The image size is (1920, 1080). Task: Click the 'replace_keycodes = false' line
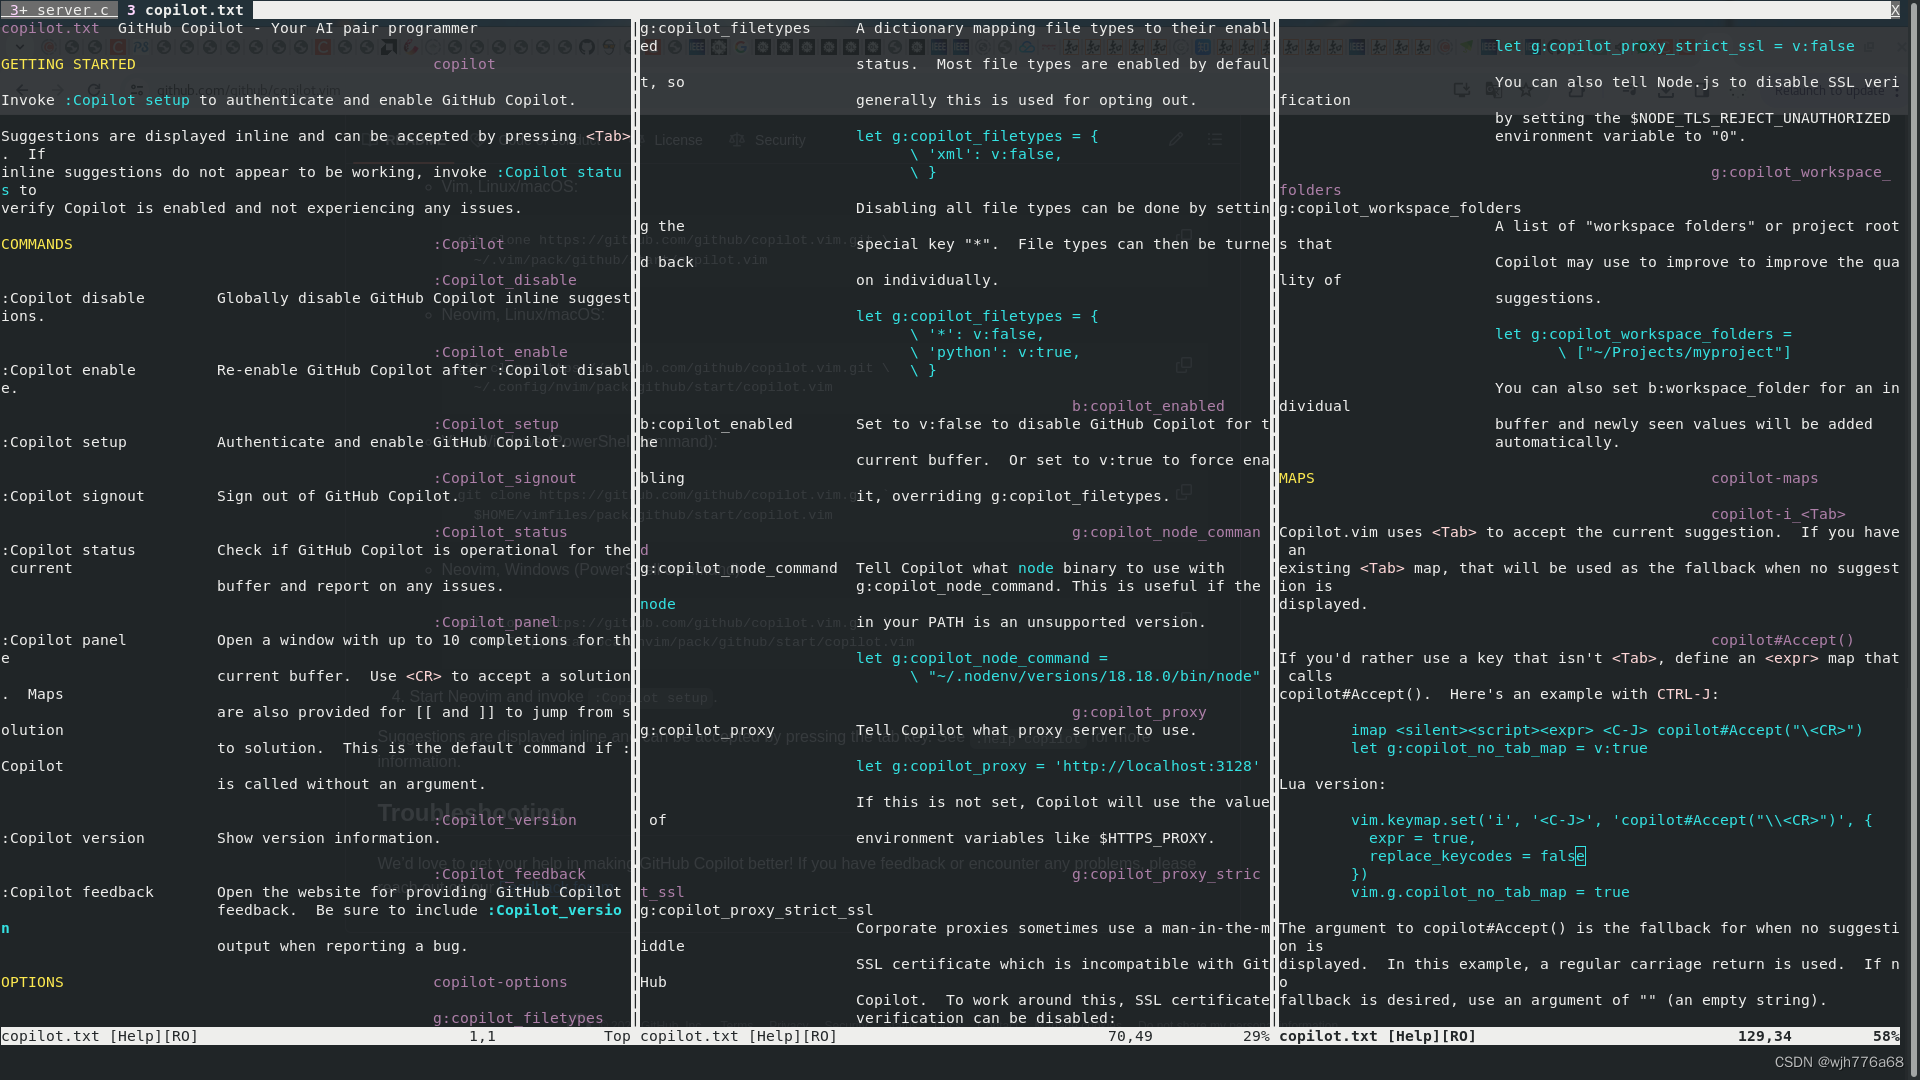(1477, 856)
